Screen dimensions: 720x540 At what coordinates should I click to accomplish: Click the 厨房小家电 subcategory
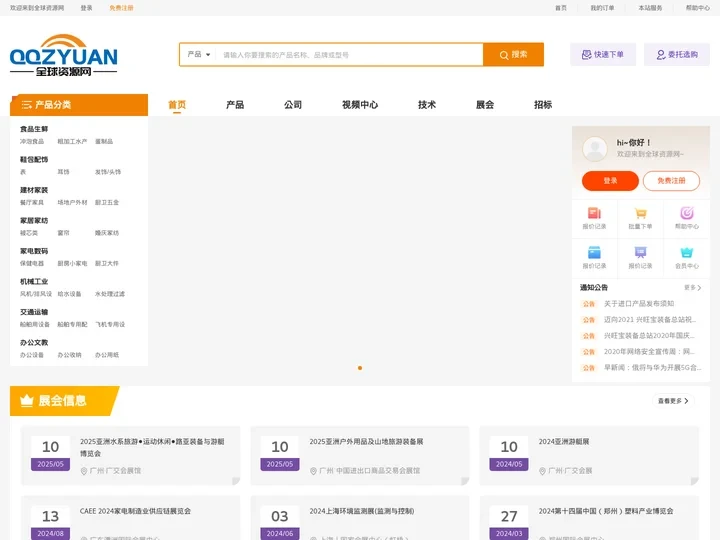72,264
